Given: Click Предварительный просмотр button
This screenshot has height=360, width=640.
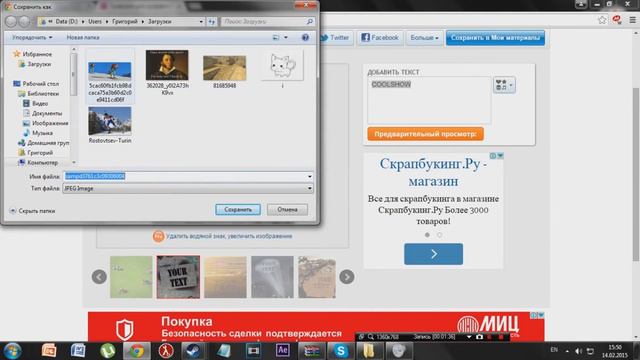Looking at the screenshot, I should point(425,134).
